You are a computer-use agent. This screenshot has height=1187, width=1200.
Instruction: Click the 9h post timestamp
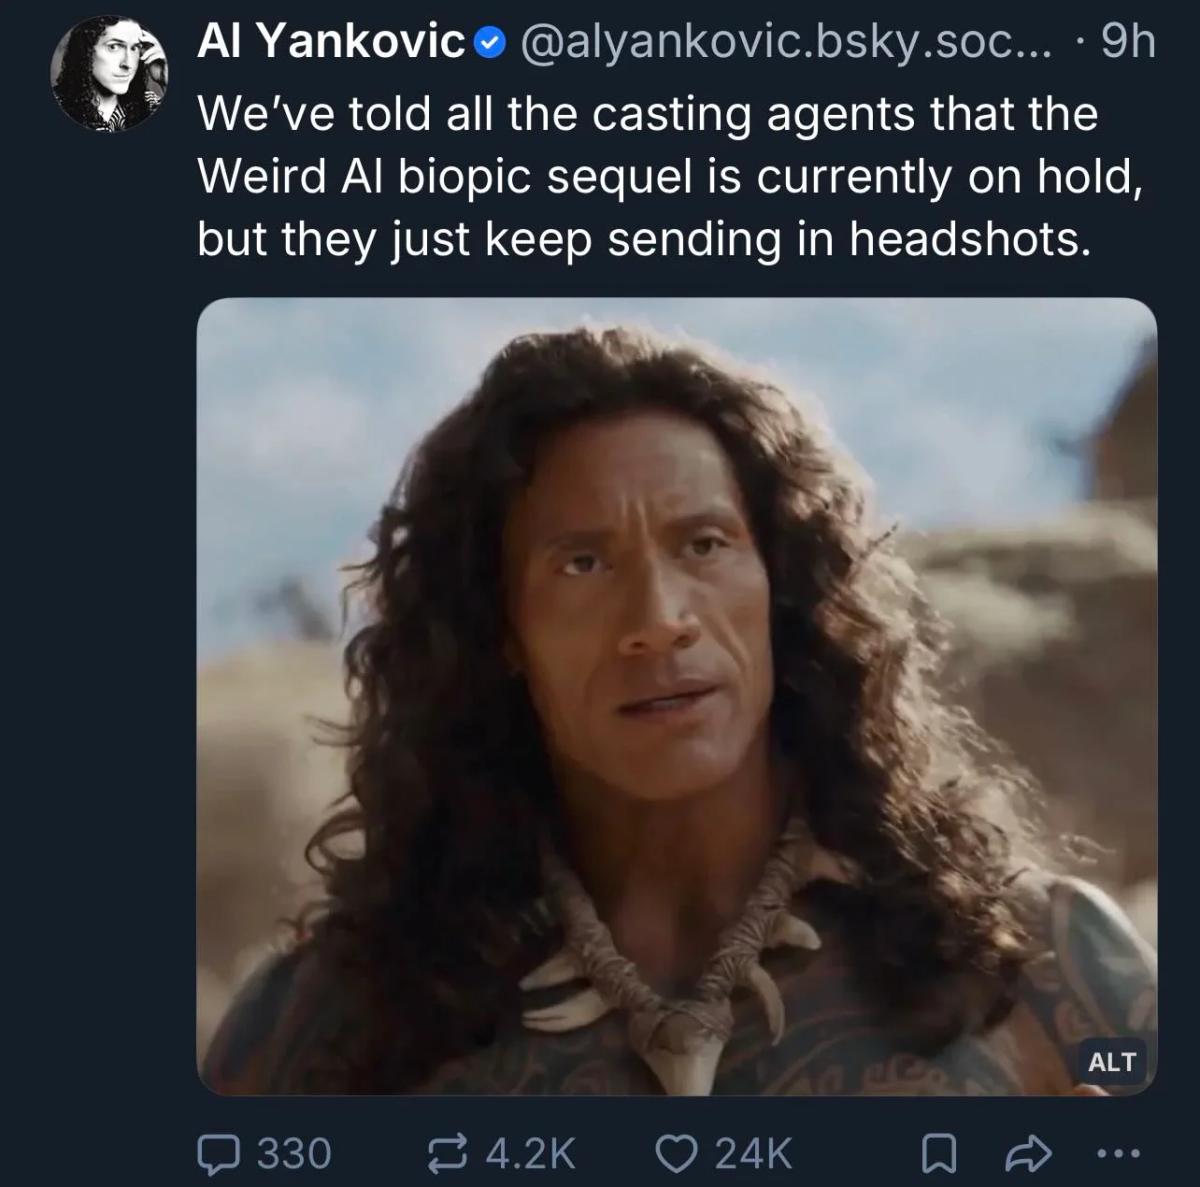[x=1127, y=43]
